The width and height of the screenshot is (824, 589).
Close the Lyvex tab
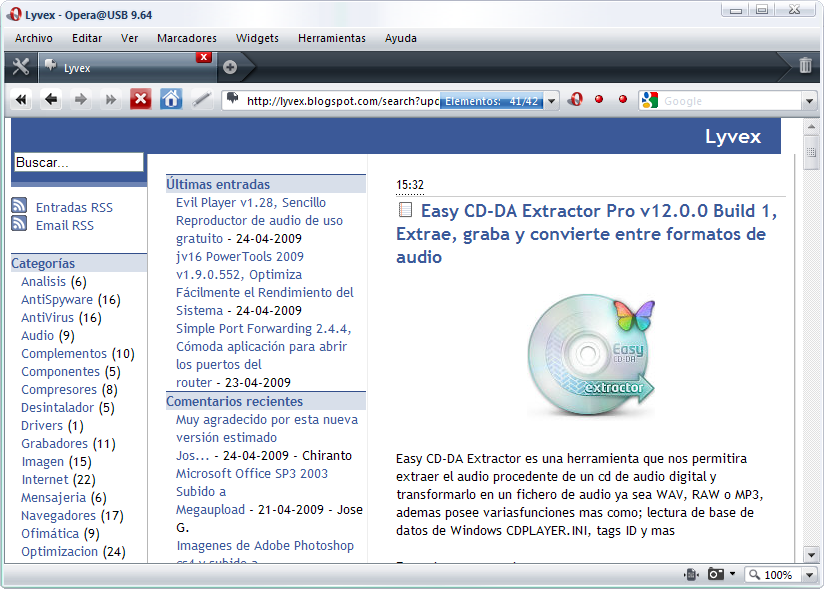[x=204, y=57]
